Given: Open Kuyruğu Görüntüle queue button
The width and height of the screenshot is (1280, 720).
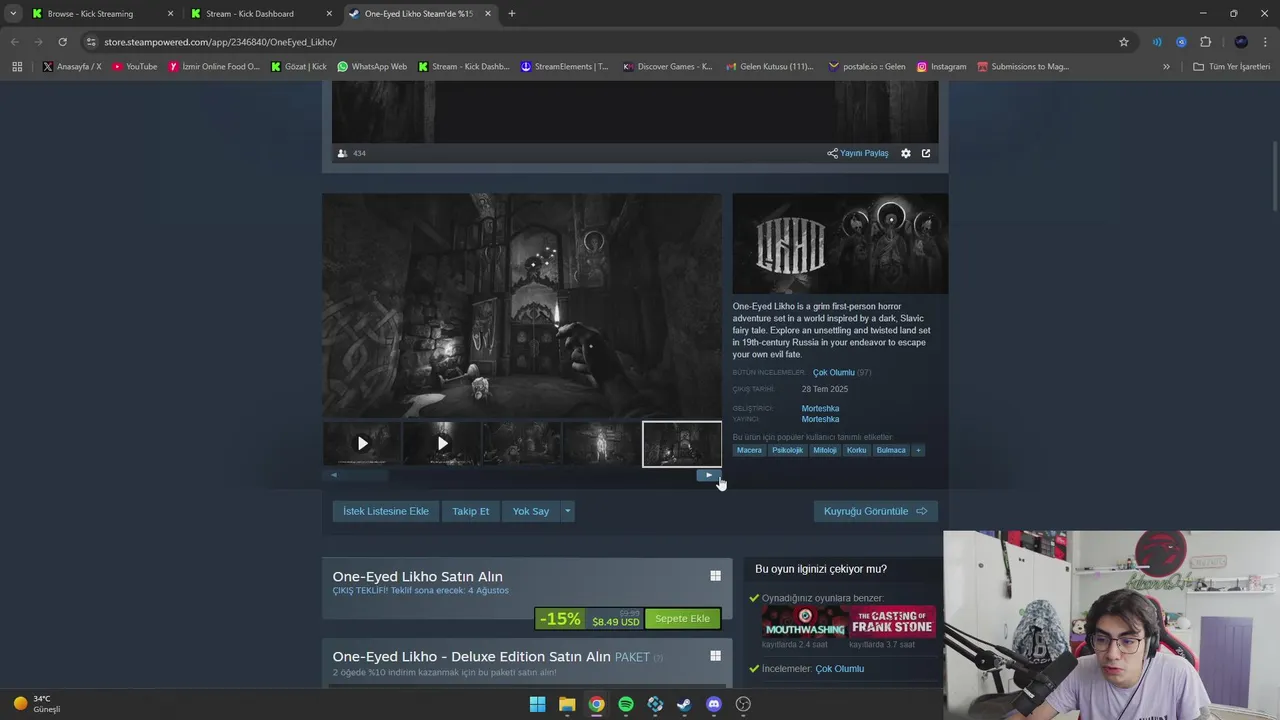Looking at the screenshot, I should pyautogui.click(x=875, y=511).
